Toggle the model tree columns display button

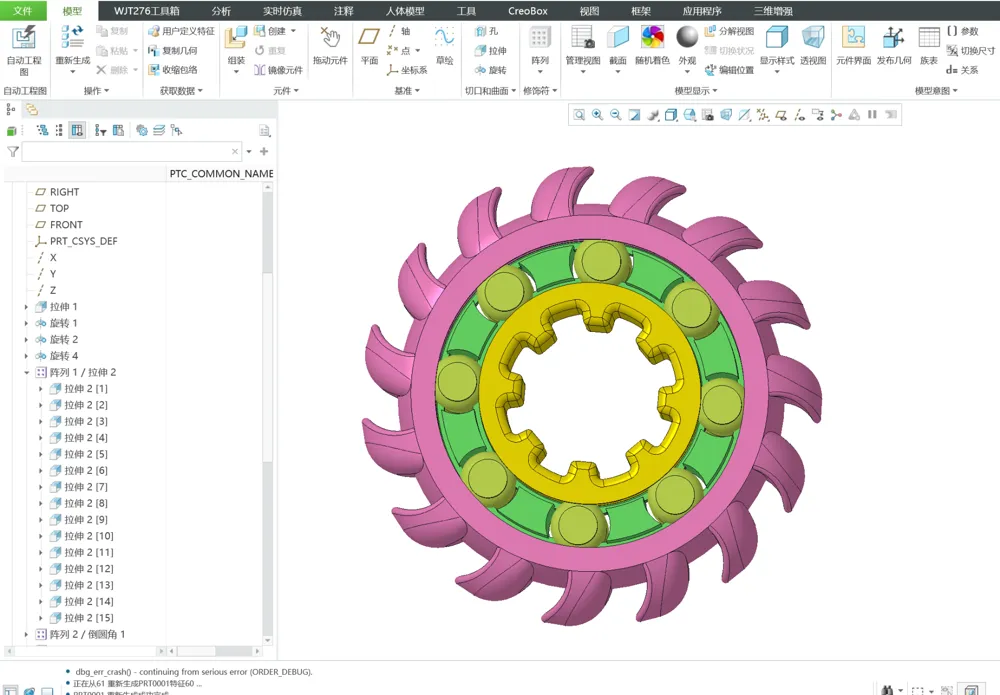[x=77, y=130]
